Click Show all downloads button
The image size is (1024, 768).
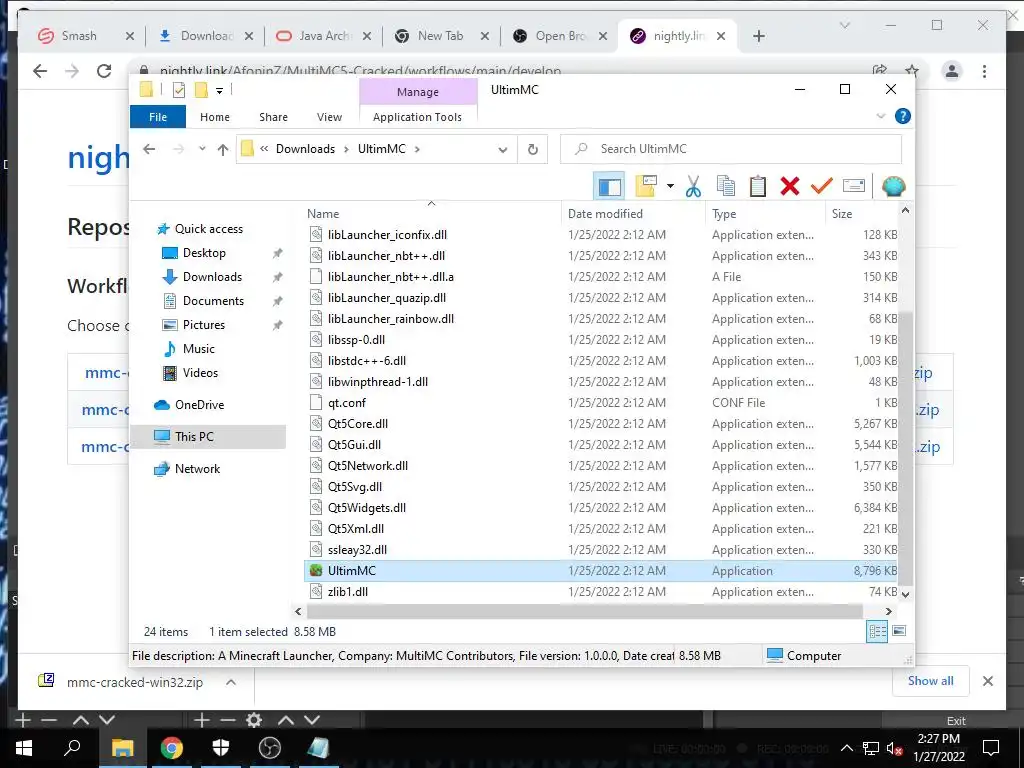(930, 680)
